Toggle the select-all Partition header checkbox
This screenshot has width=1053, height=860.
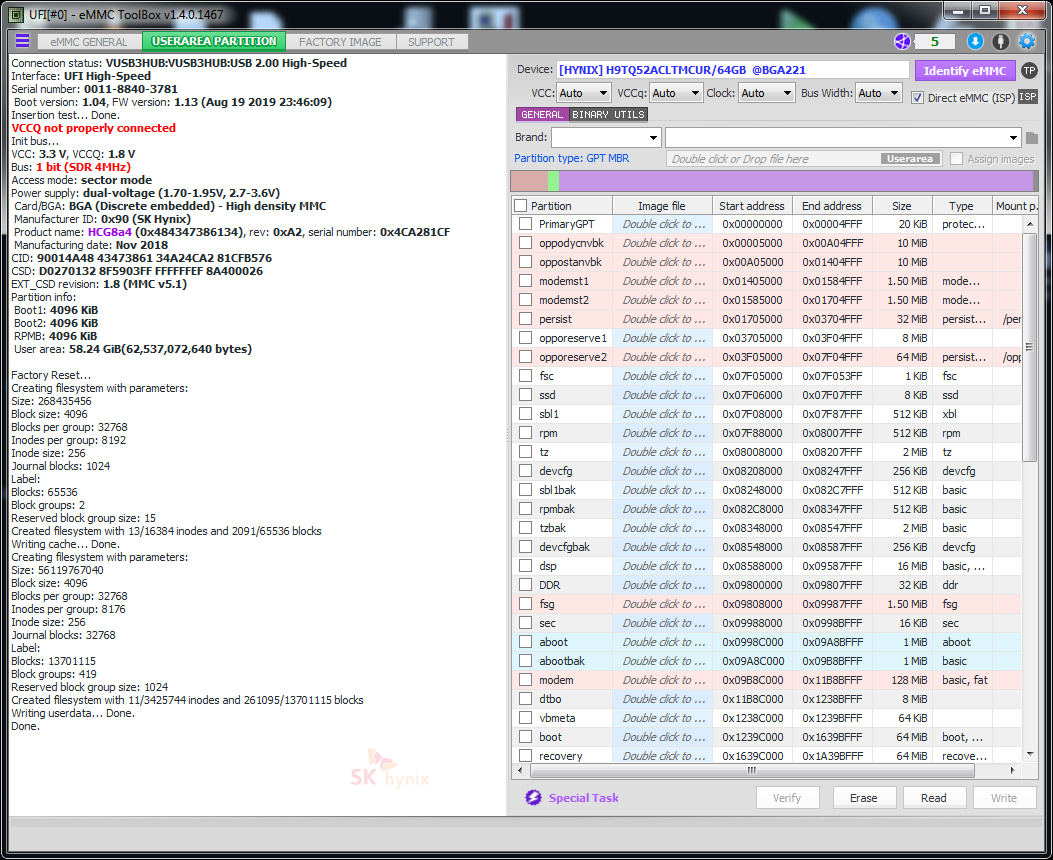pyautogui.click(x=520, y=206)
